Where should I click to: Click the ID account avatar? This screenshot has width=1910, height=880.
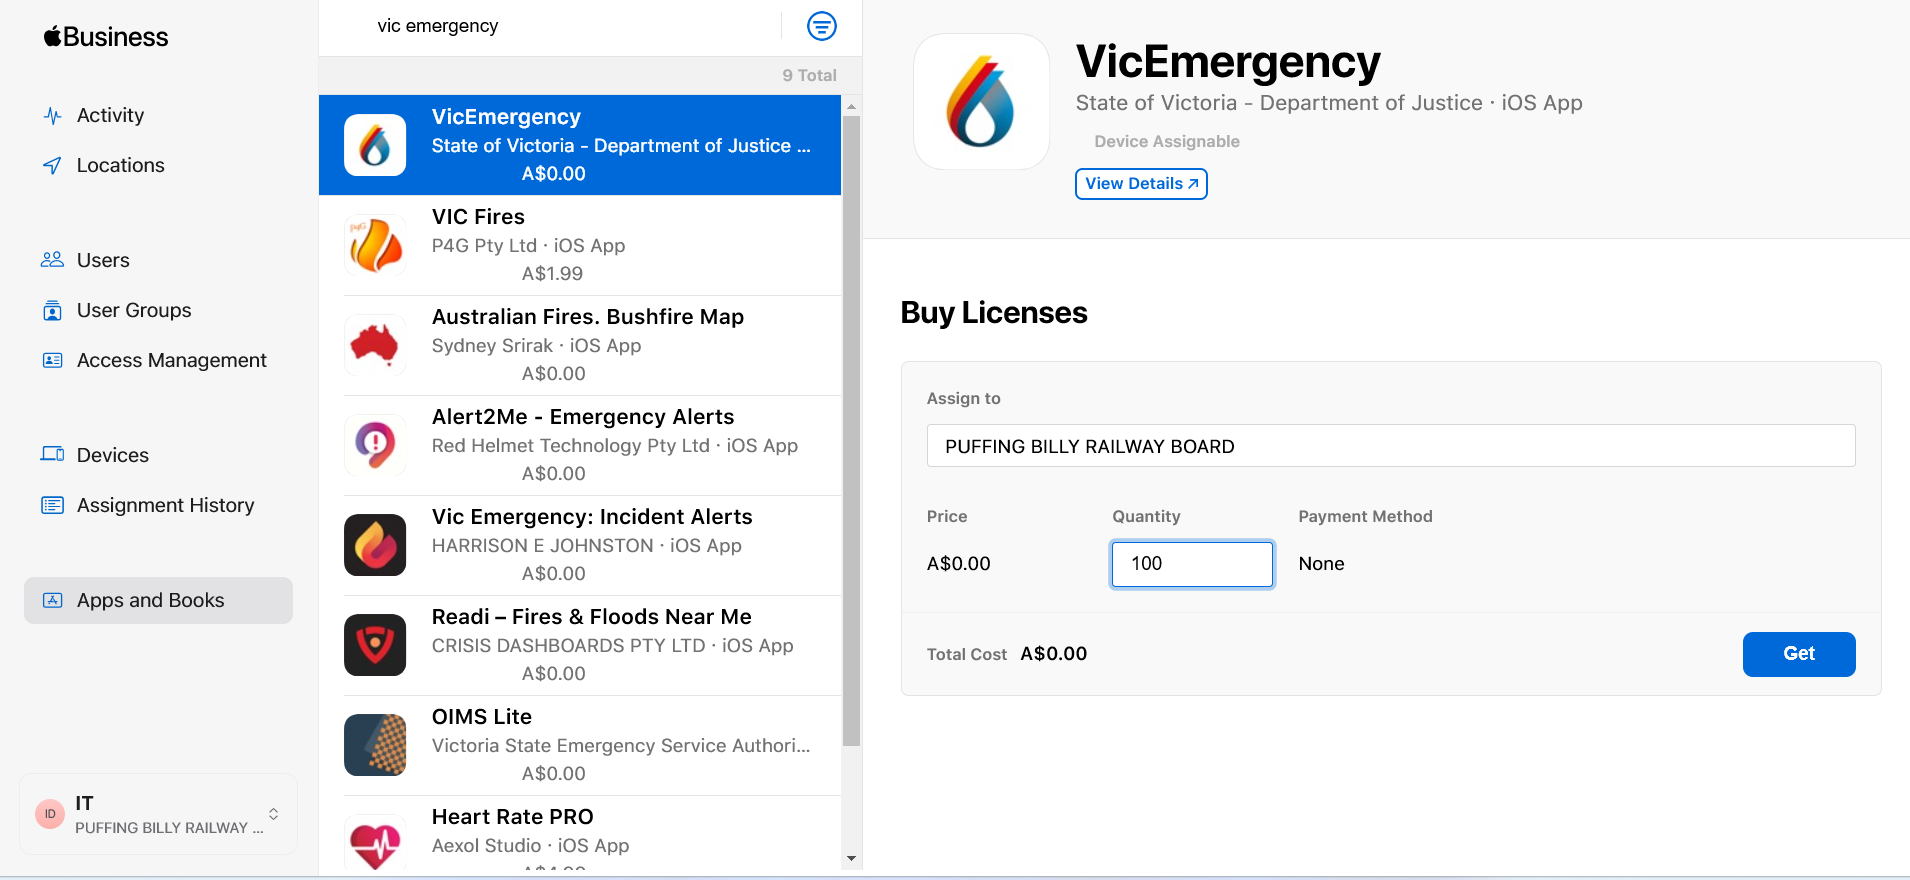click(x=50, y=814)
